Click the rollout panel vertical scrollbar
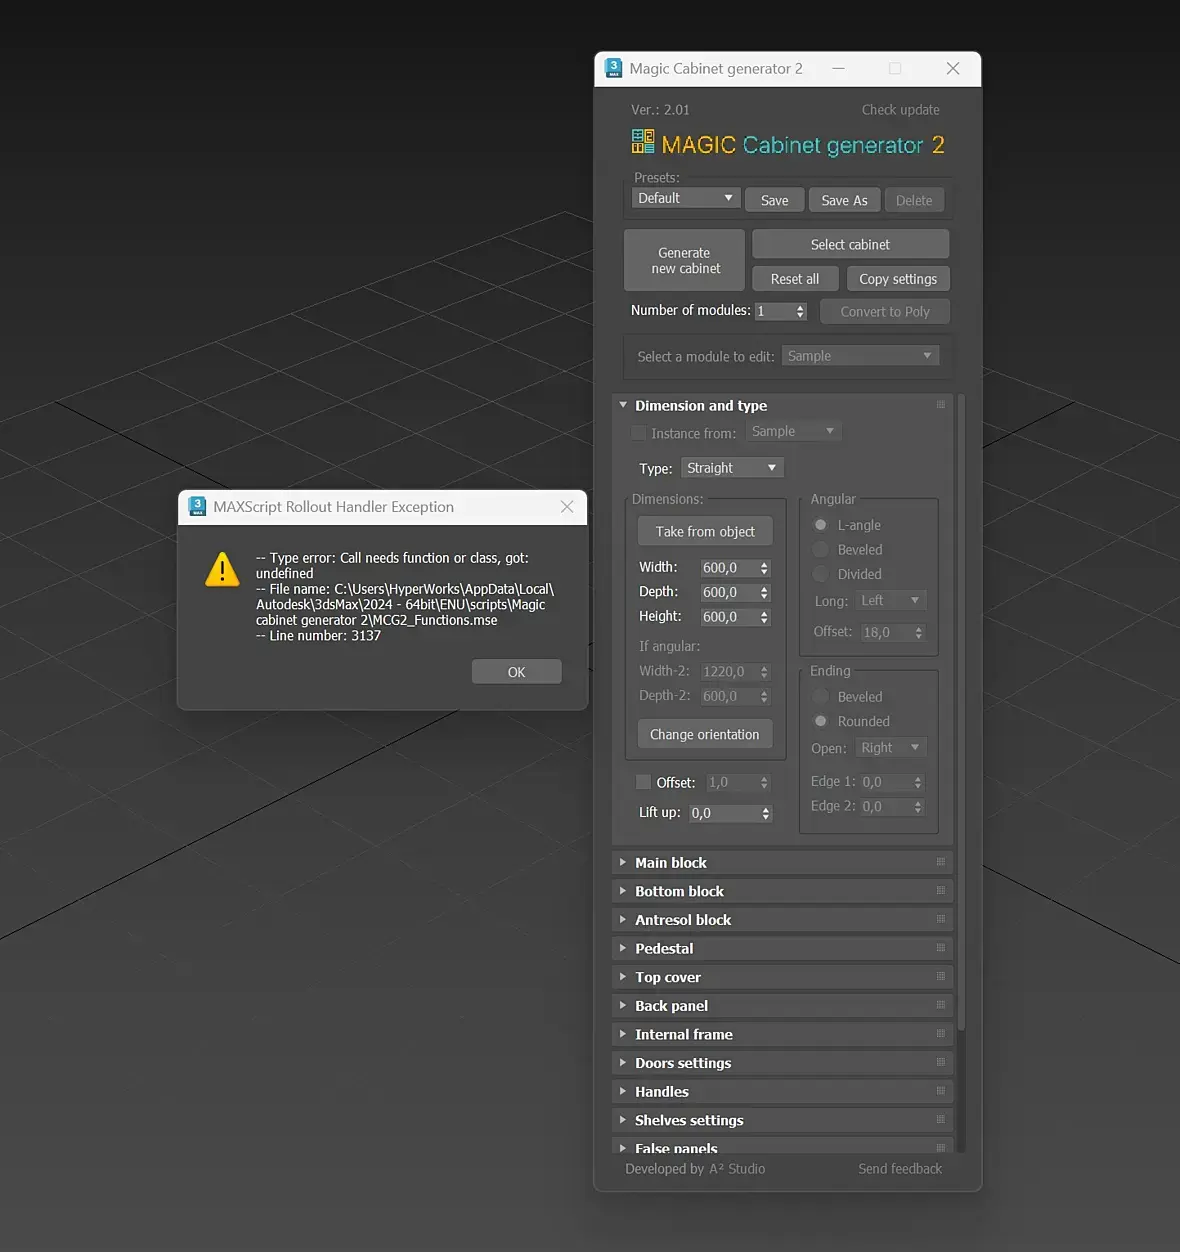Viewport: 1180px width, 1252px height. [x=961, y=712]
